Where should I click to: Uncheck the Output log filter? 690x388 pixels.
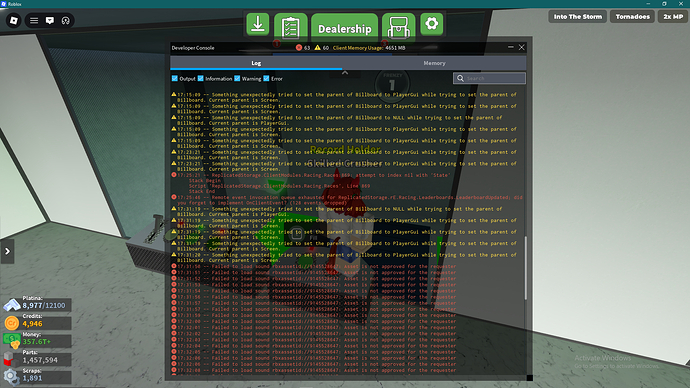(175, 78)
